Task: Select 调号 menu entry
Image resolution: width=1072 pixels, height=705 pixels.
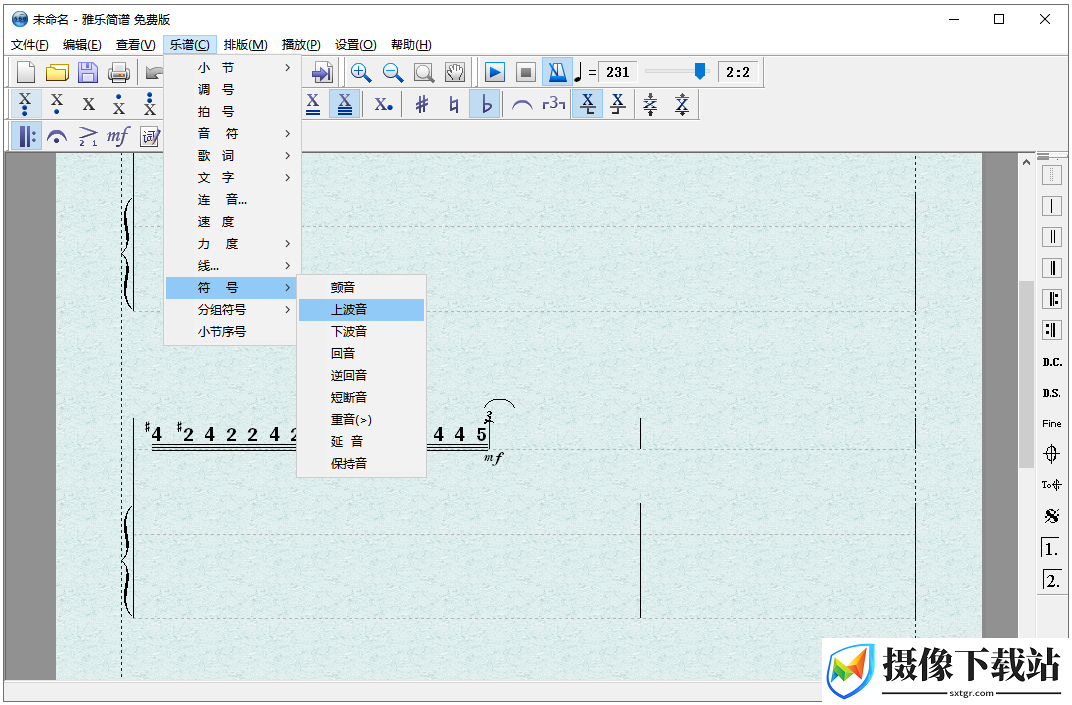Action: pos(232,89)
